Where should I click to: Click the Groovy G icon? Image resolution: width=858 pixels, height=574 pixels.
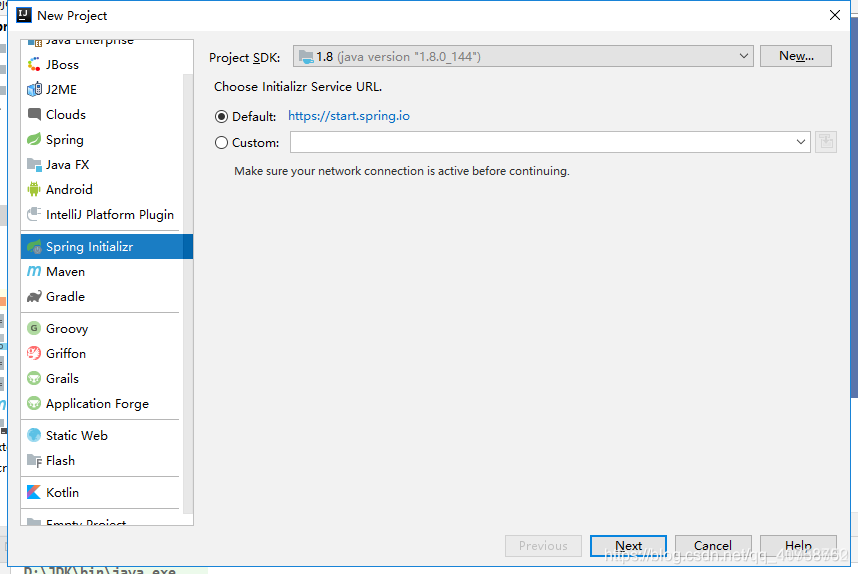(x=34, y=328)
